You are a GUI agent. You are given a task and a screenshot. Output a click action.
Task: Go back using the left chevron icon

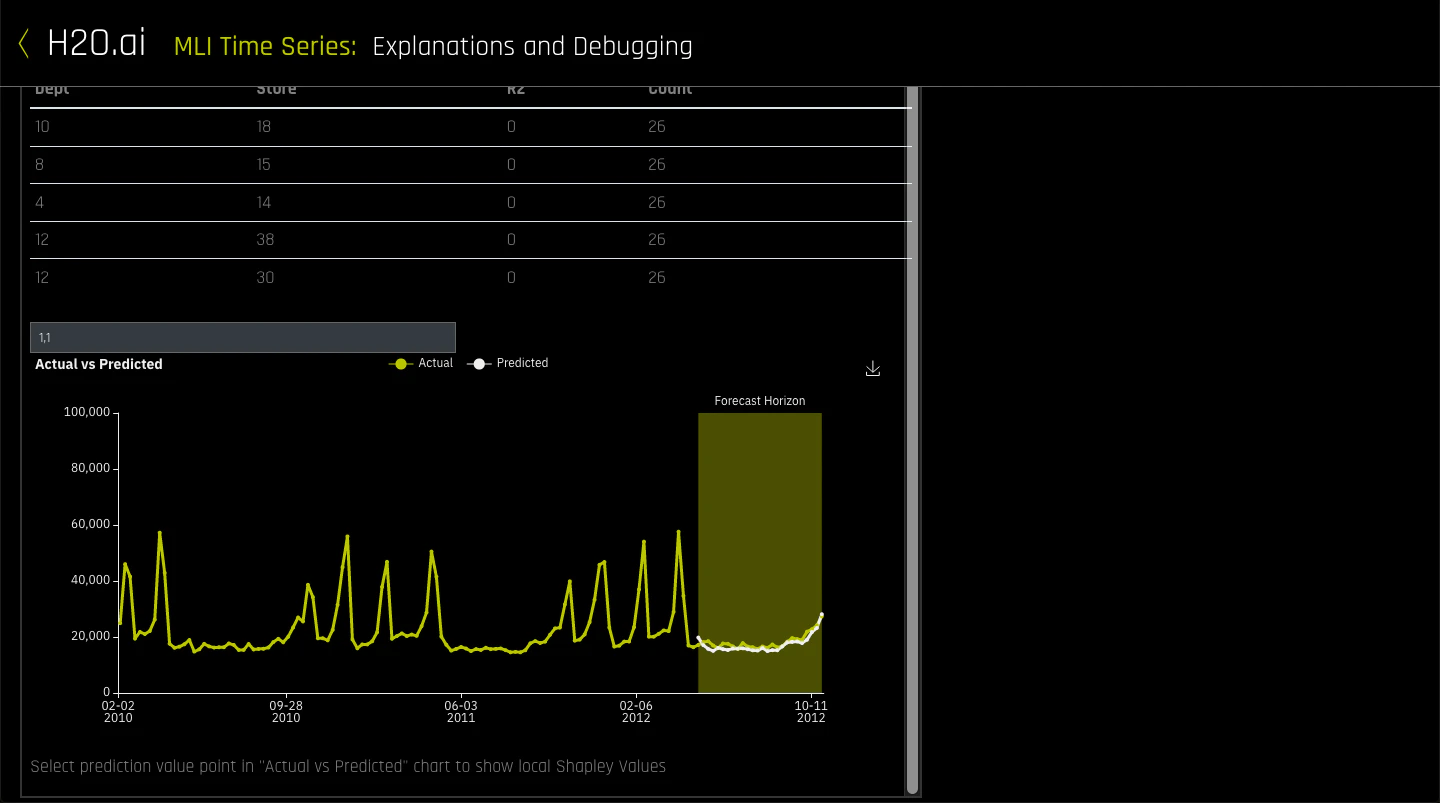coord(24,44)
